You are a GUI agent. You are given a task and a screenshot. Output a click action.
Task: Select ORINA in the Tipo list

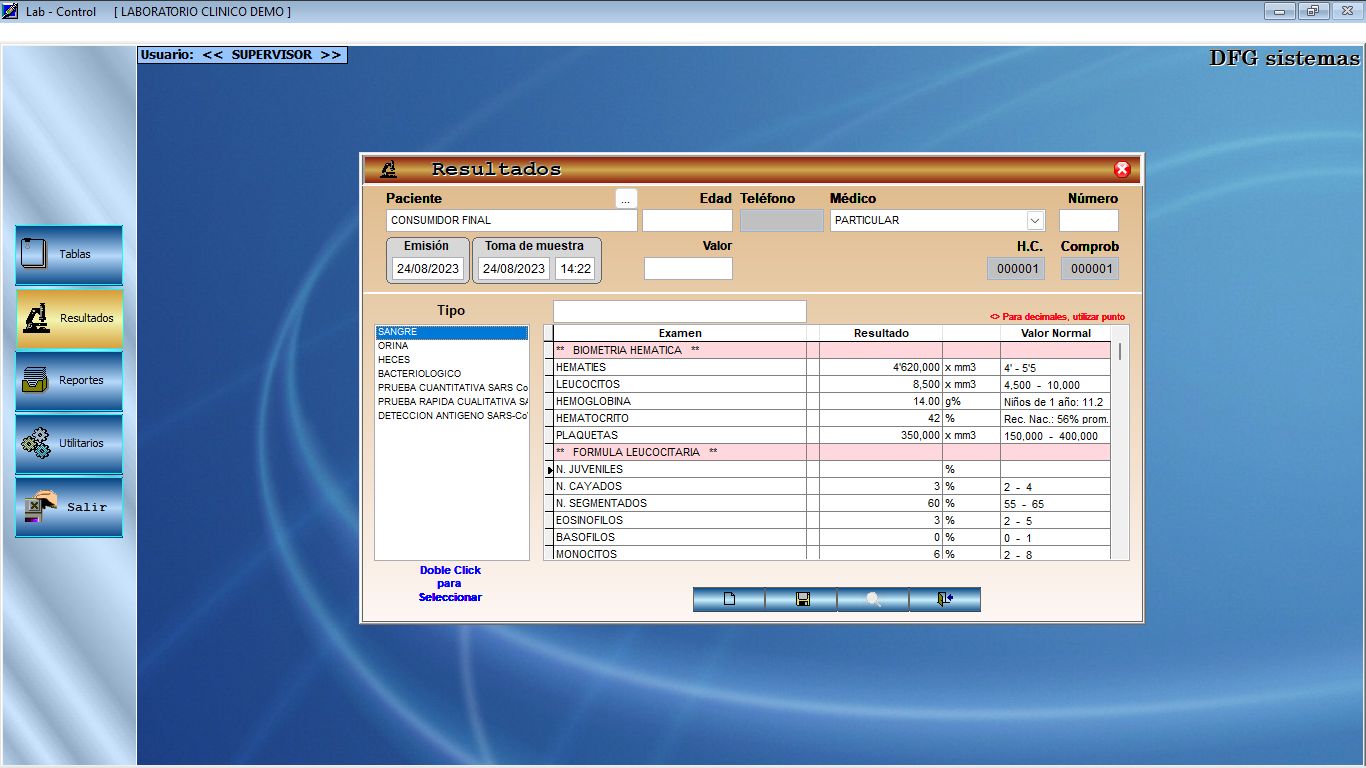451,346
